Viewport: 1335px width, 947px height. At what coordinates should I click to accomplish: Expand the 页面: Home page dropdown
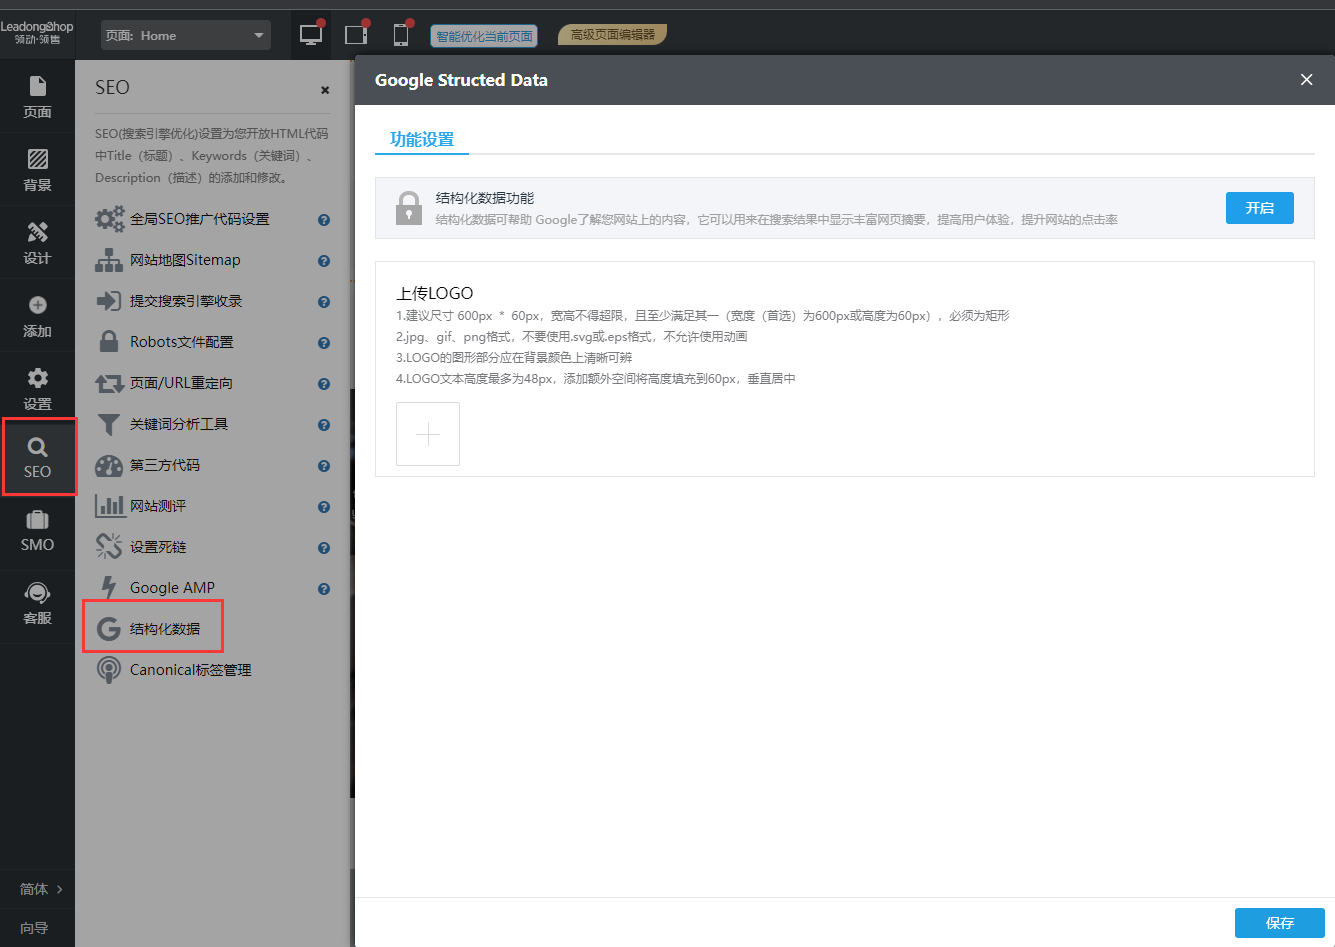pyautogui.click(x=185, y=35)
